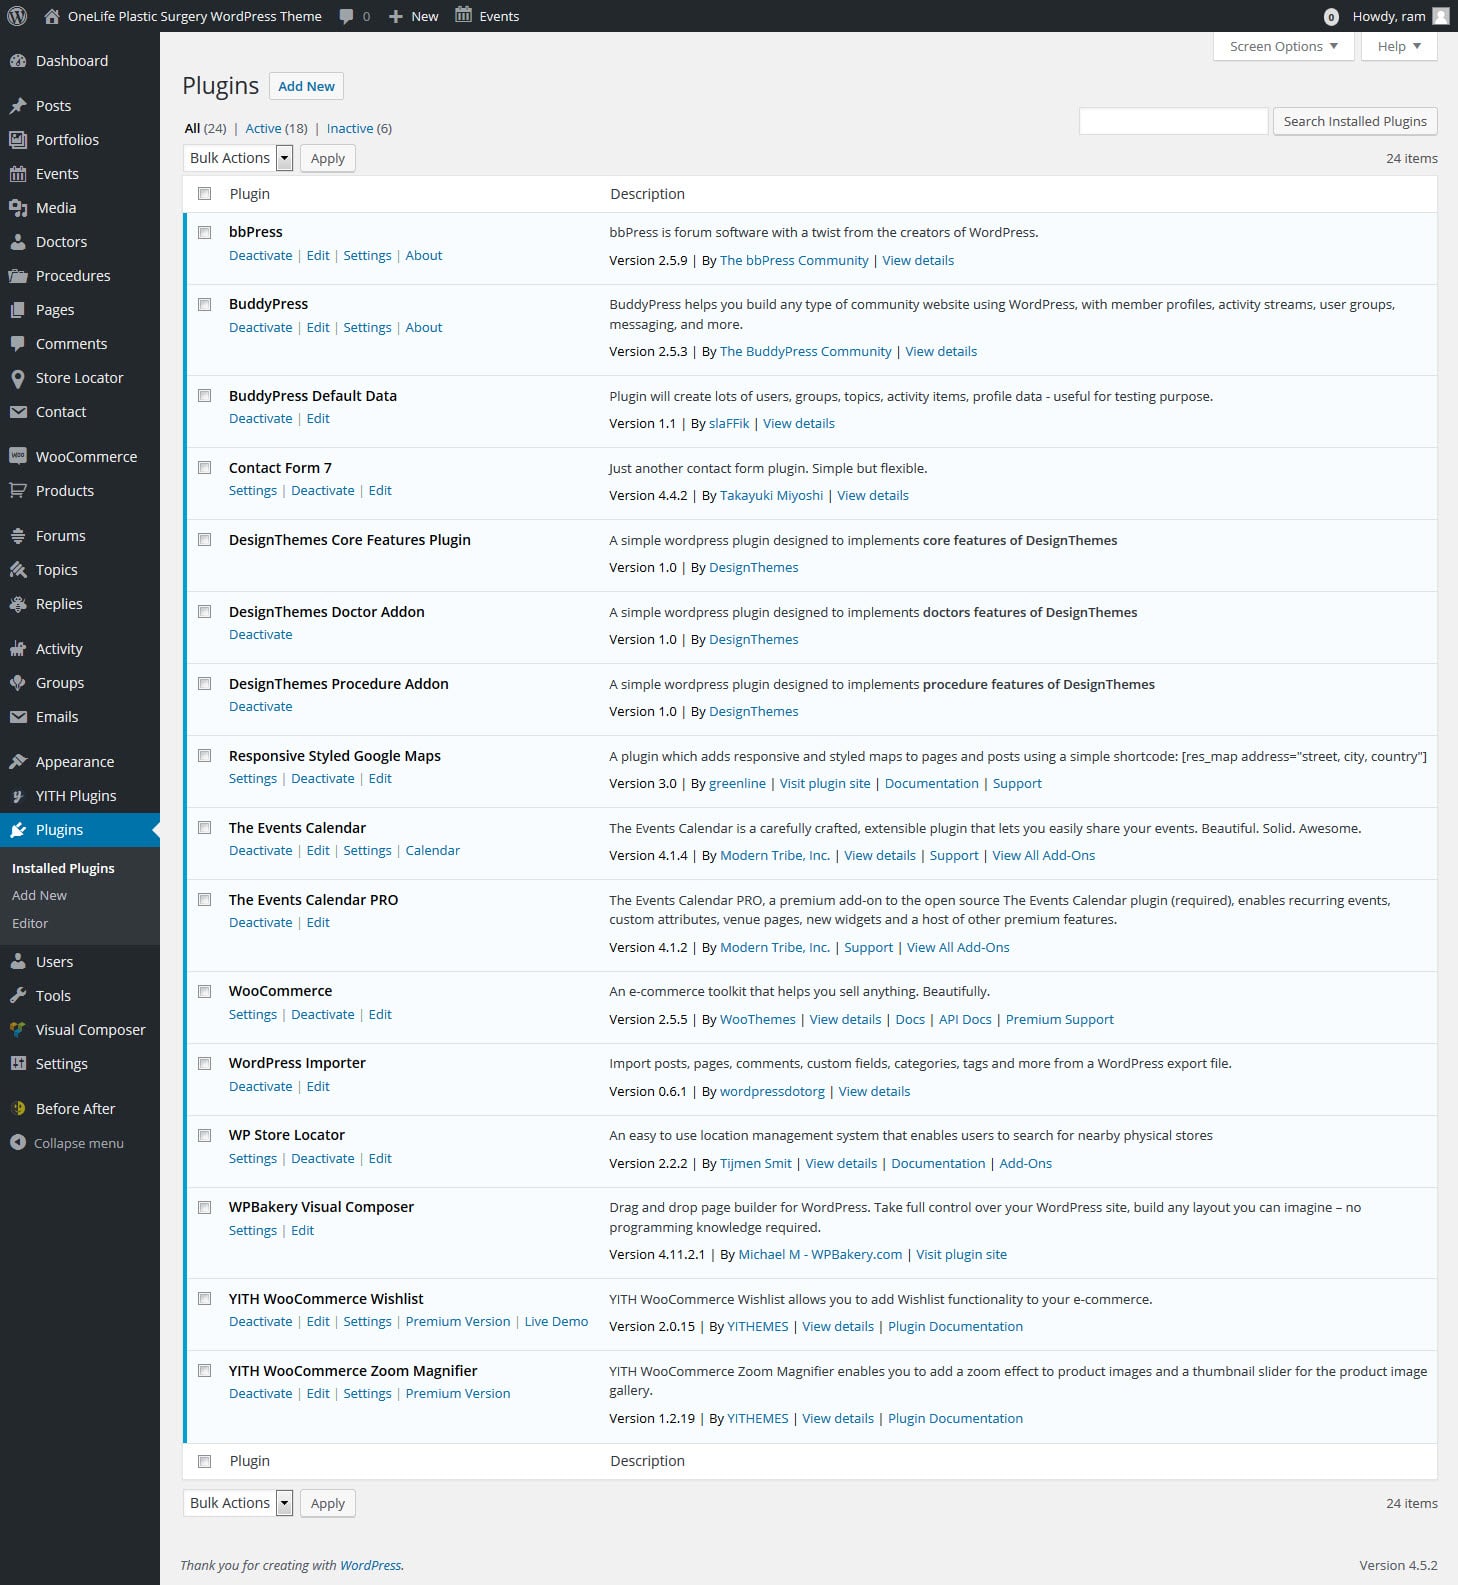This screenshot has width=1458, height=1585.
Task: Tick the select-all checkbox in table header
Action: pyautogui.click(x=205, y=194)
